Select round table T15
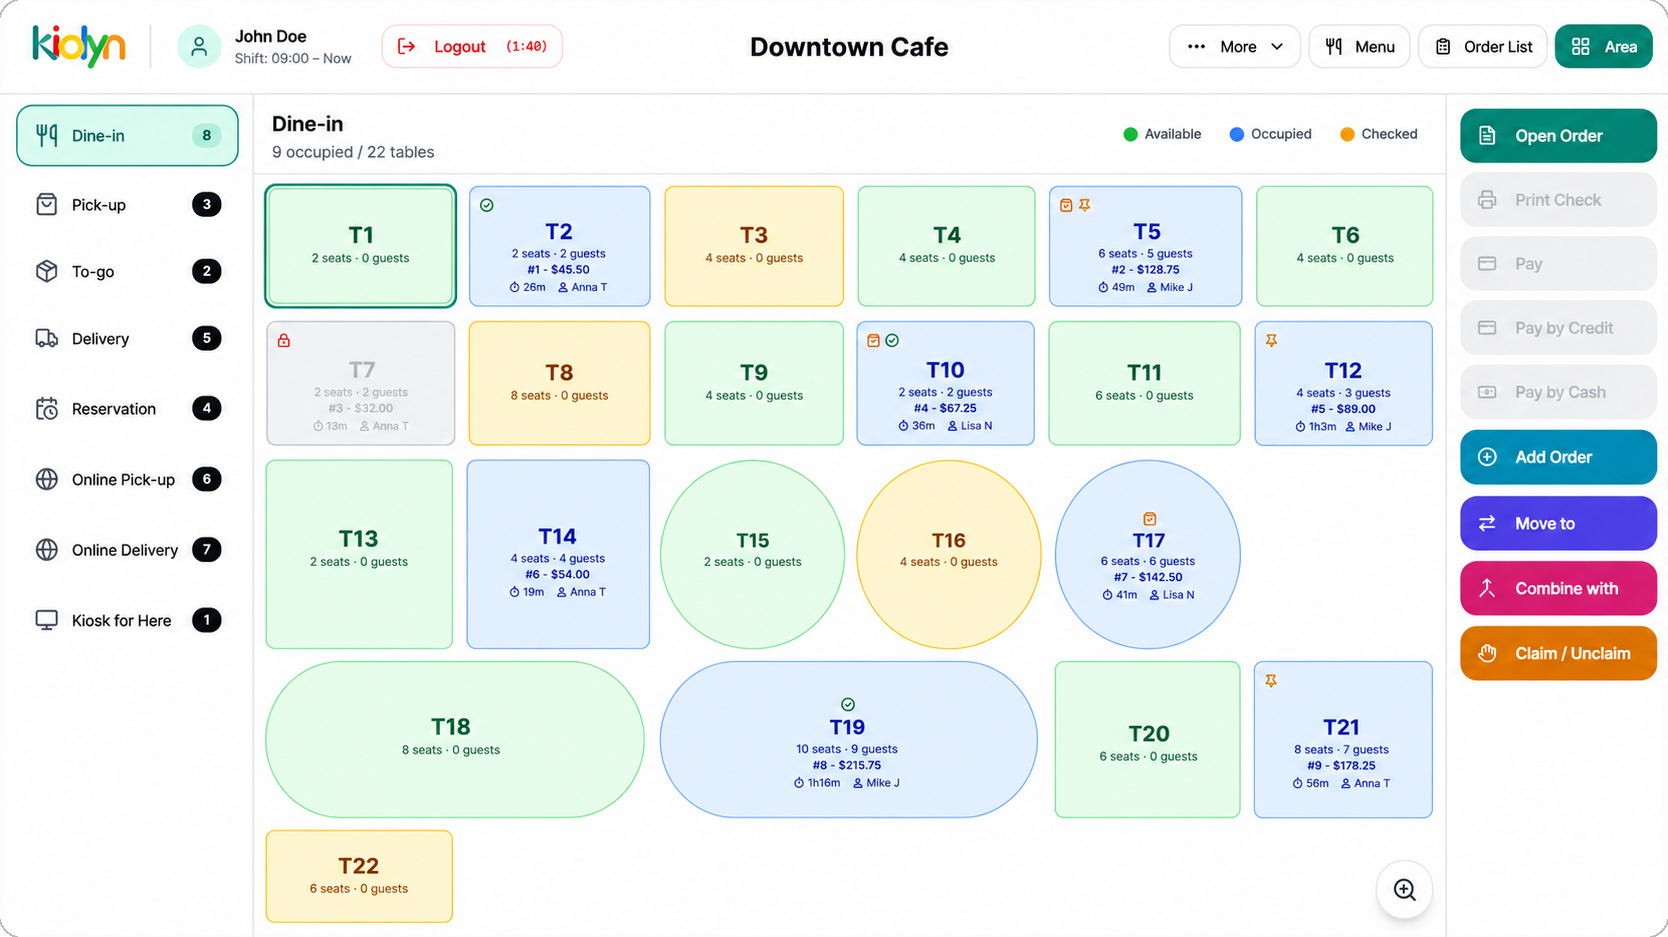 [752, 554]
